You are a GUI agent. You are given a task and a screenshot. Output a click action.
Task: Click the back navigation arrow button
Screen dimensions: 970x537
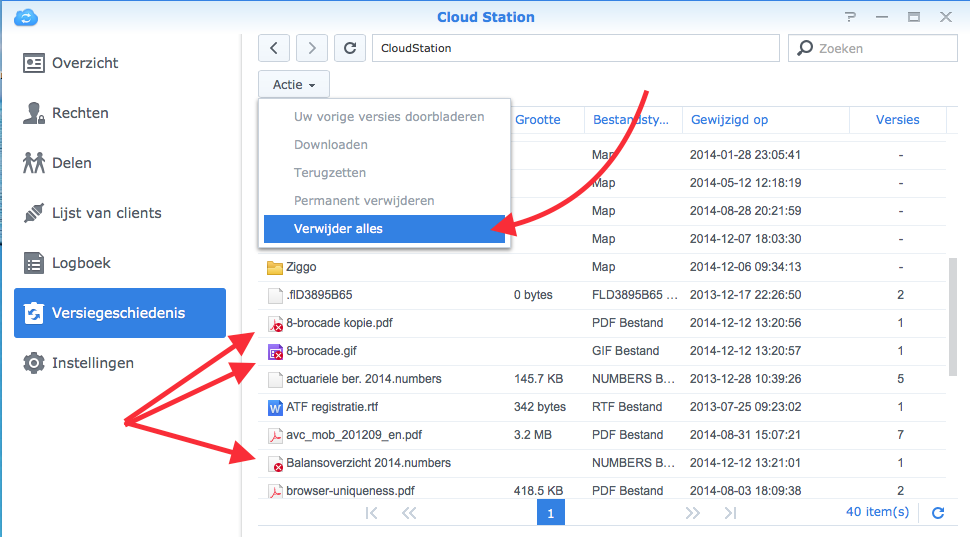pos(275,48)
